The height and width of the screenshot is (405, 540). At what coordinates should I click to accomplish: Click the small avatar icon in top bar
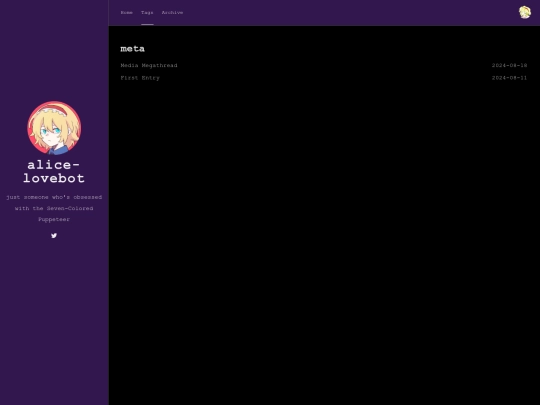tap(525, 12)
